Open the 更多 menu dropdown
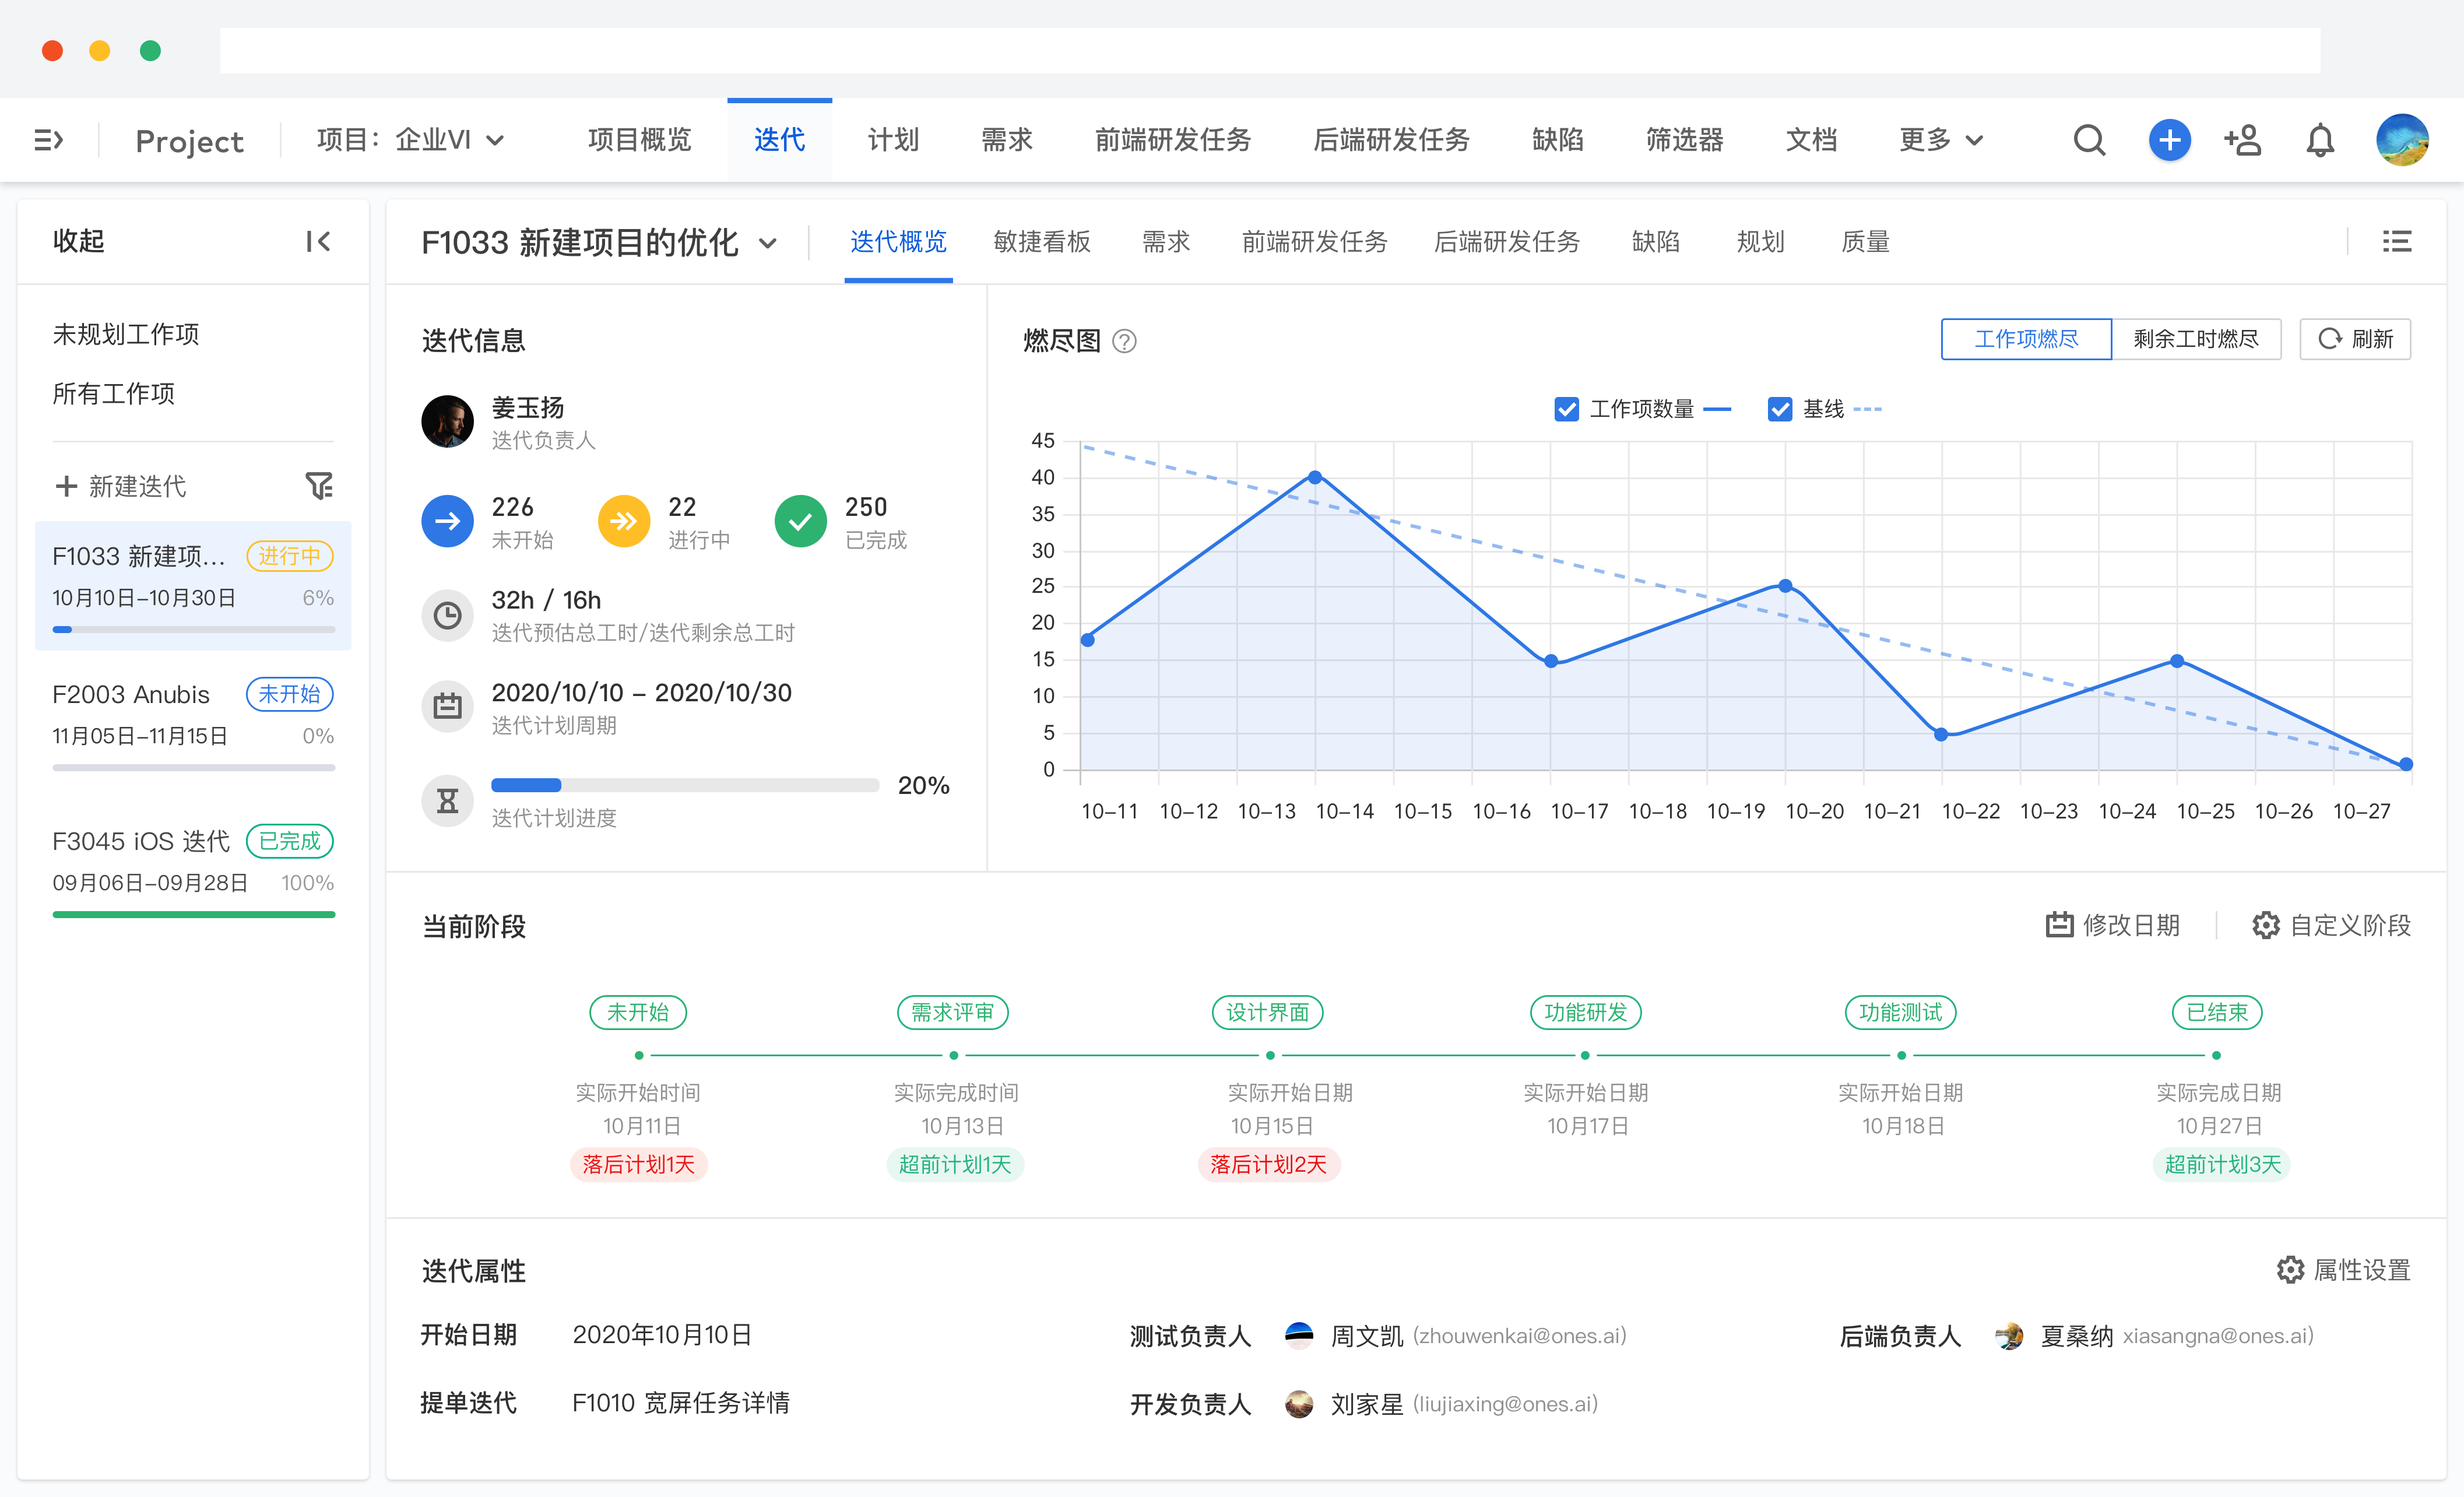Screen dimensions: 2464x1497 click(x=1939, y=140)
